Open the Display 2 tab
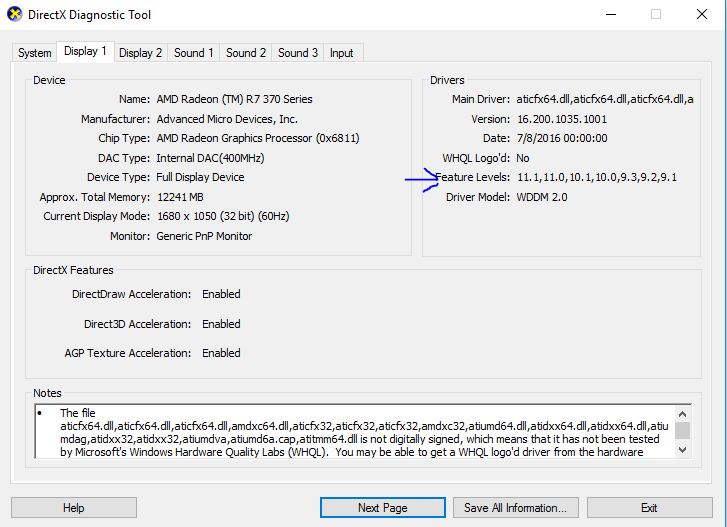Screen dimensions: 727x527 point(140,53)
